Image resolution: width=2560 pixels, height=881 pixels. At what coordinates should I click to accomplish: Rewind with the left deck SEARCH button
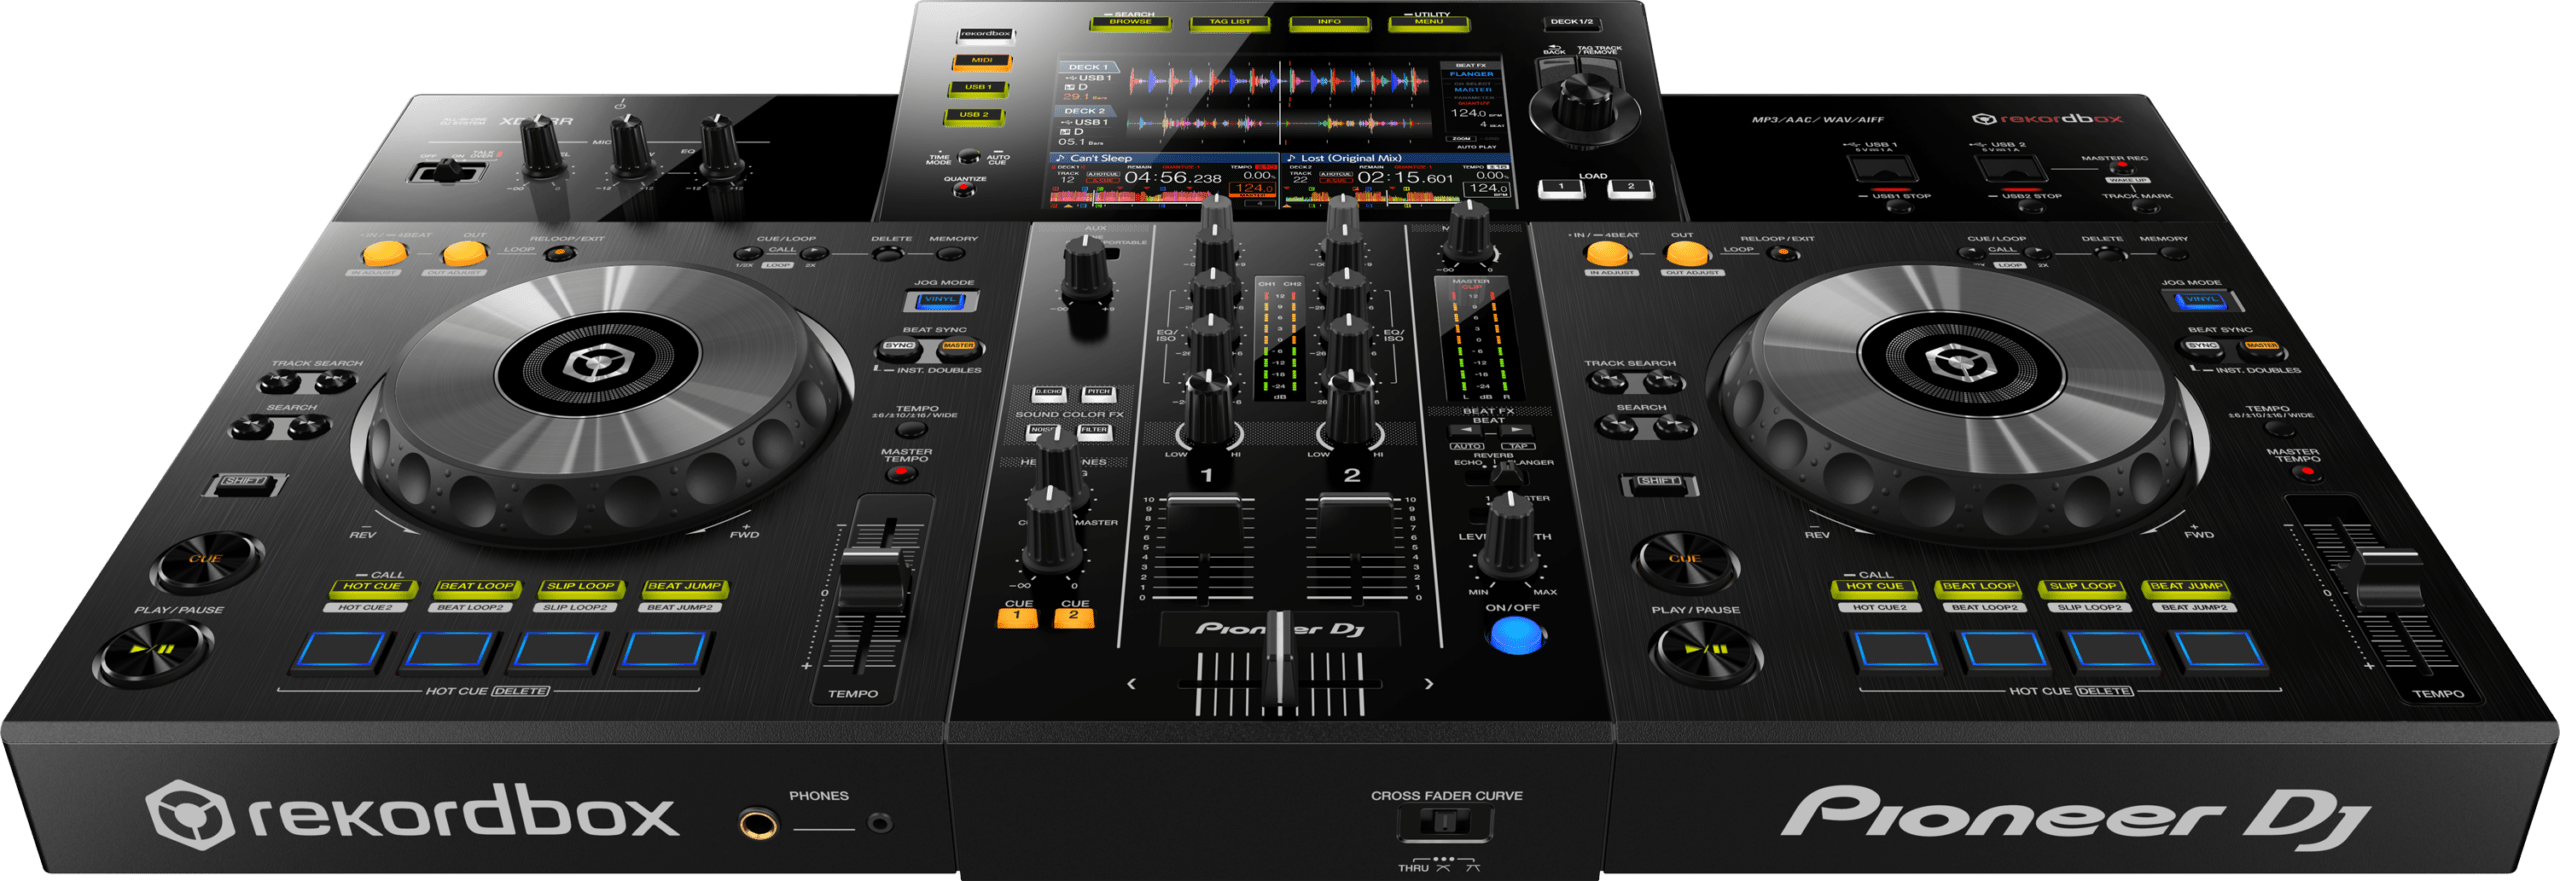coord(253,429)
